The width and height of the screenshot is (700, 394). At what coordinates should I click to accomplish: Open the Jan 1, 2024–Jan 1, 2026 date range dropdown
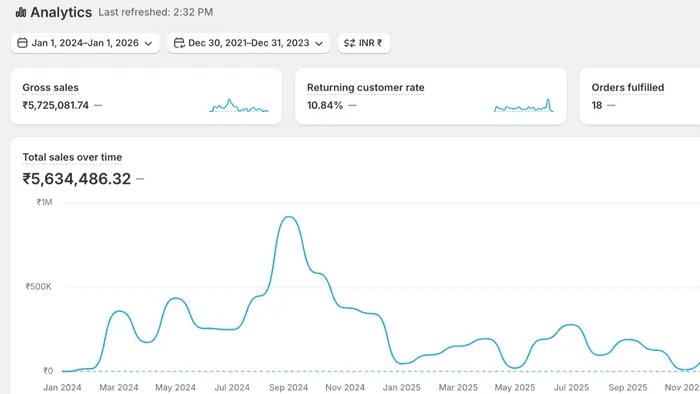[85, 43]
